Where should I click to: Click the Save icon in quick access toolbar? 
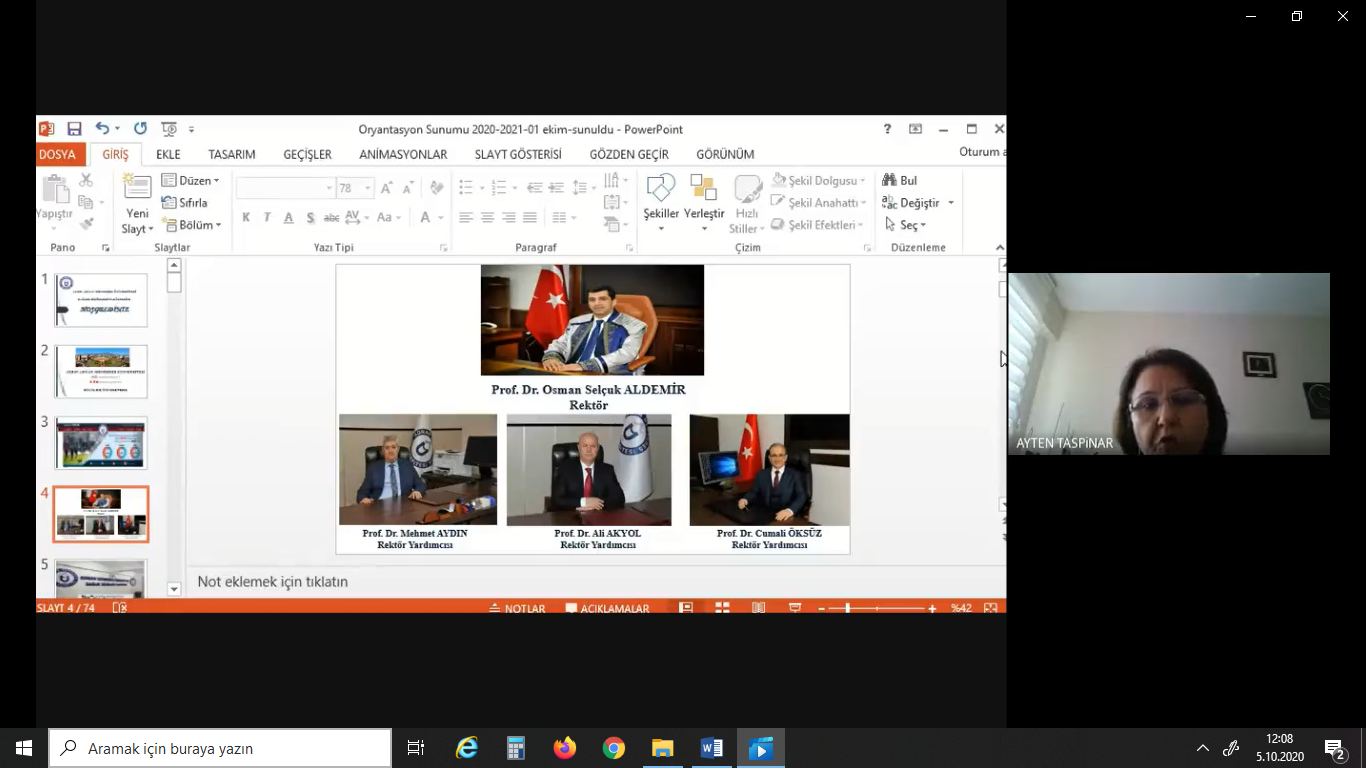pos(74,129)
